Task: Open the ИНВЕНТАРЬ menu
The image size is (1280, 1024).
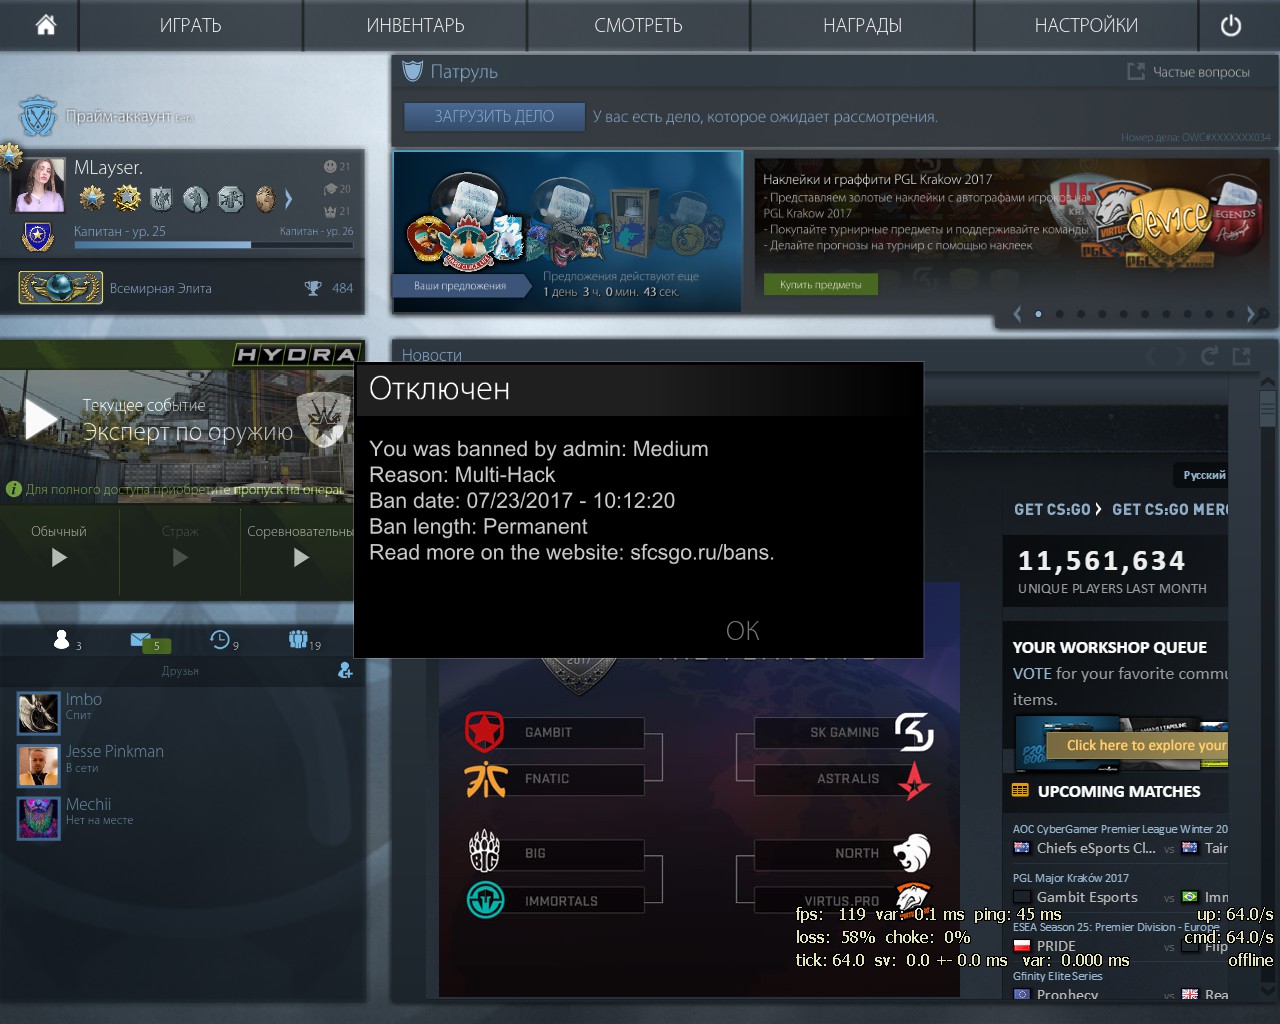Action: click(x=415, y=25)
